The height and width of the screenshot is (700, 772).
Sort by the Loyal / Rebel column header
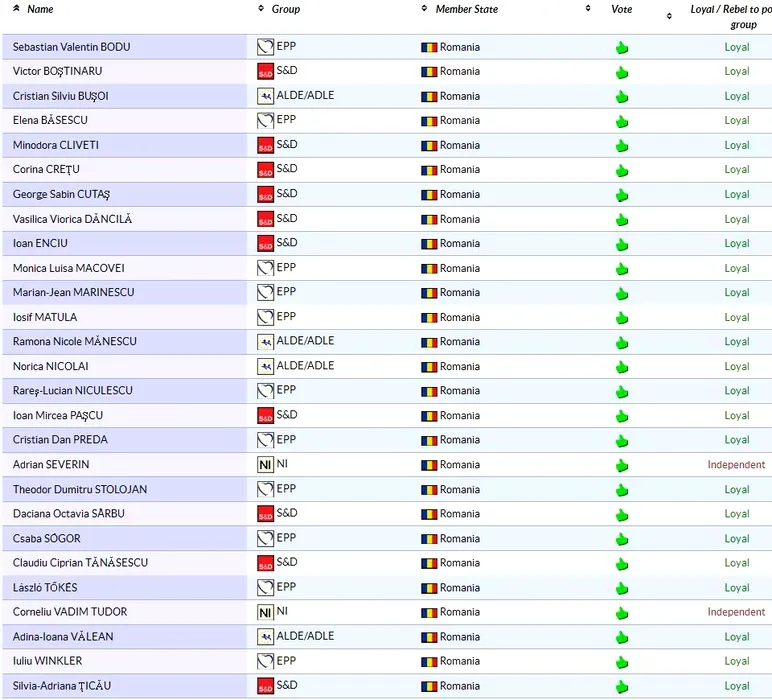click(730, 15)
